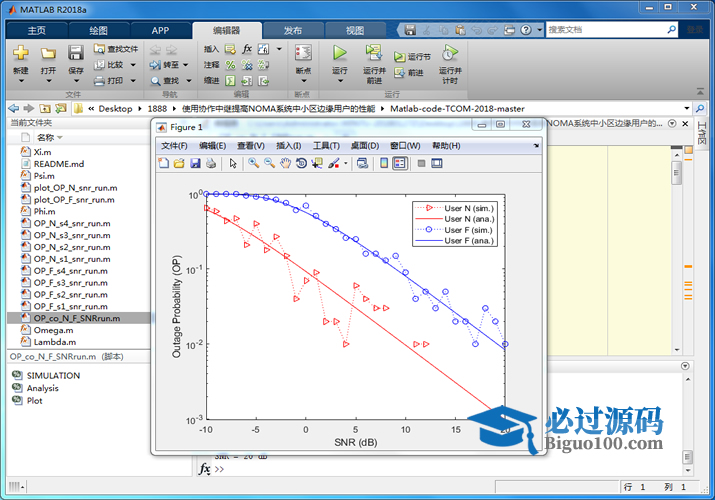Click the back arrow in the address bar

click(x=14, y=108)
